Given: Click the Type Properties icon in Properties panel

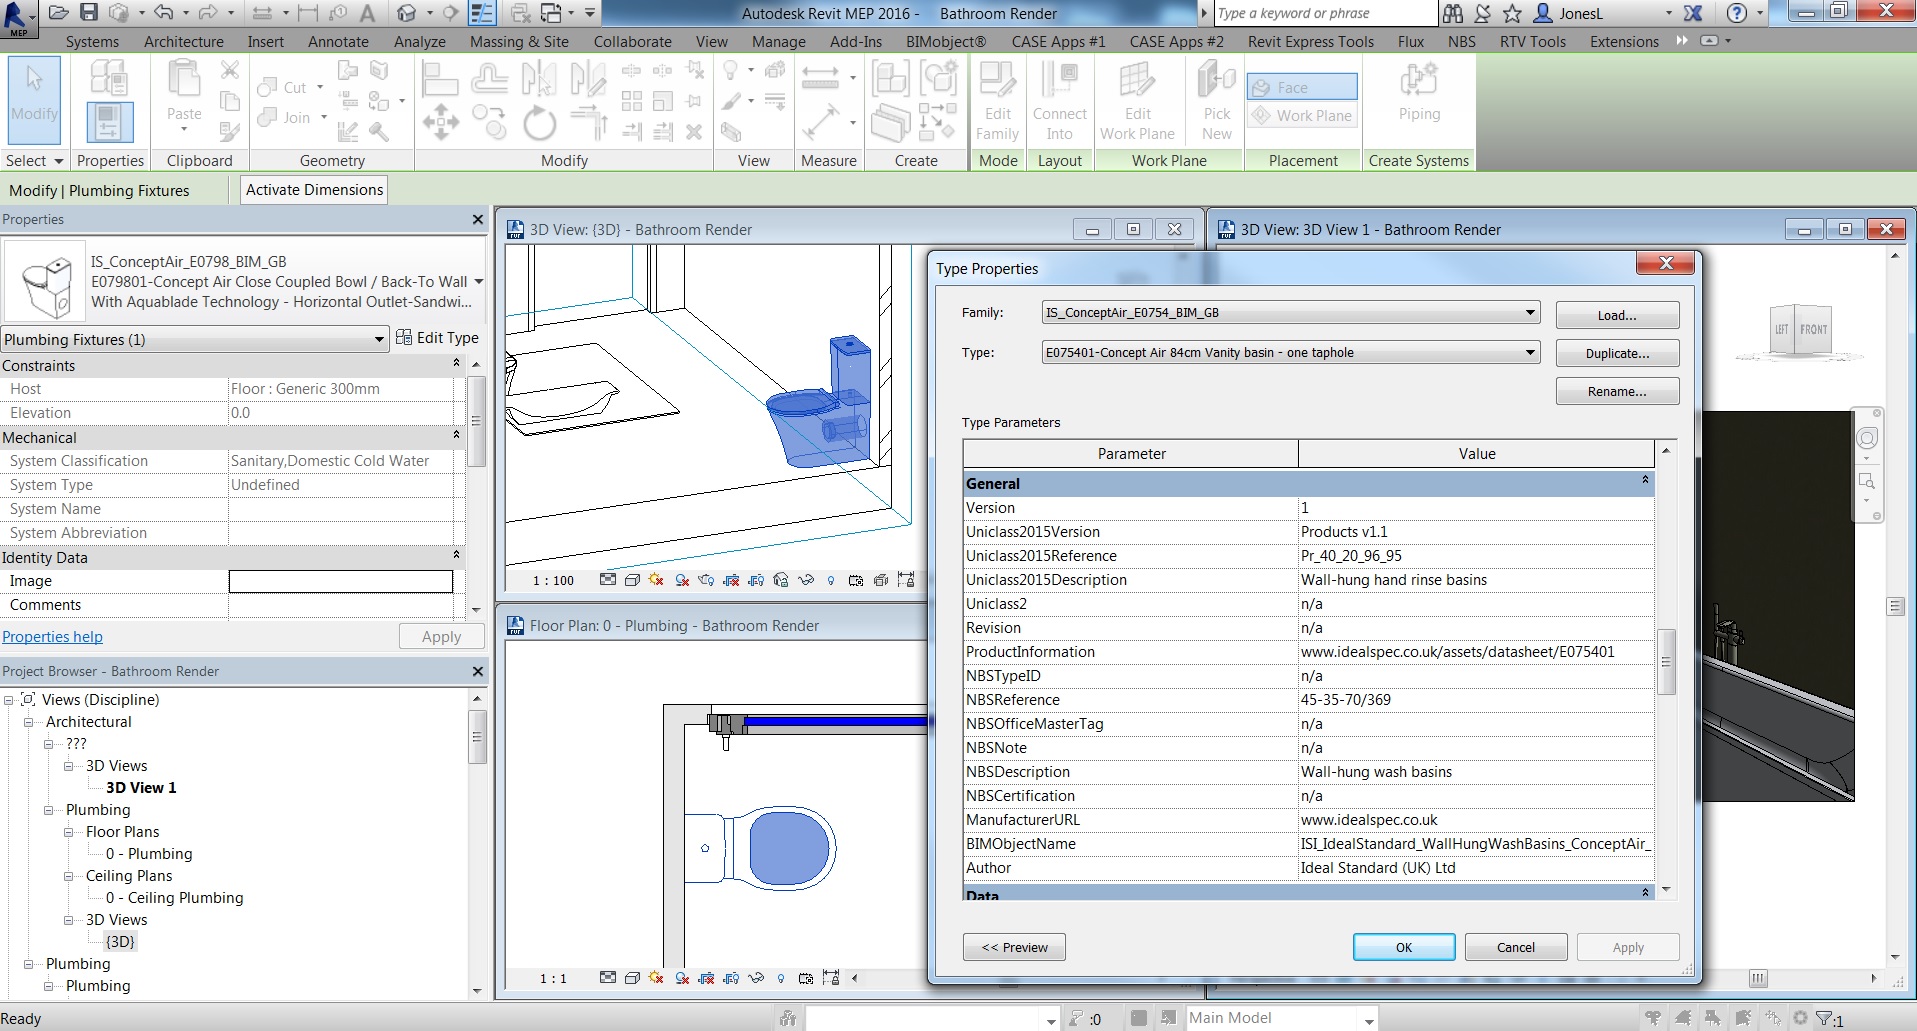Looking at the screenshot, I should click(109, 78).
